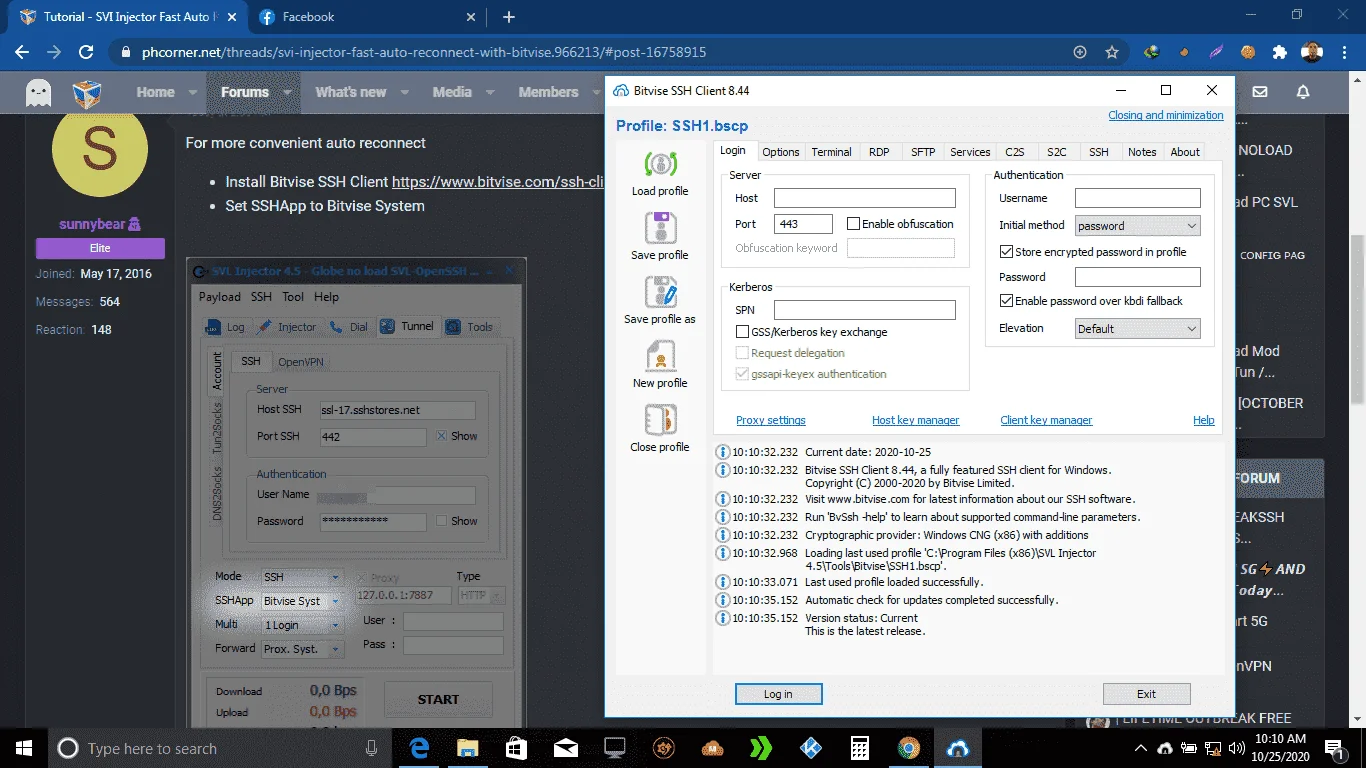Click the Exit button
This screenshot has height=768, width=1366.
(x=1146, y=694)
